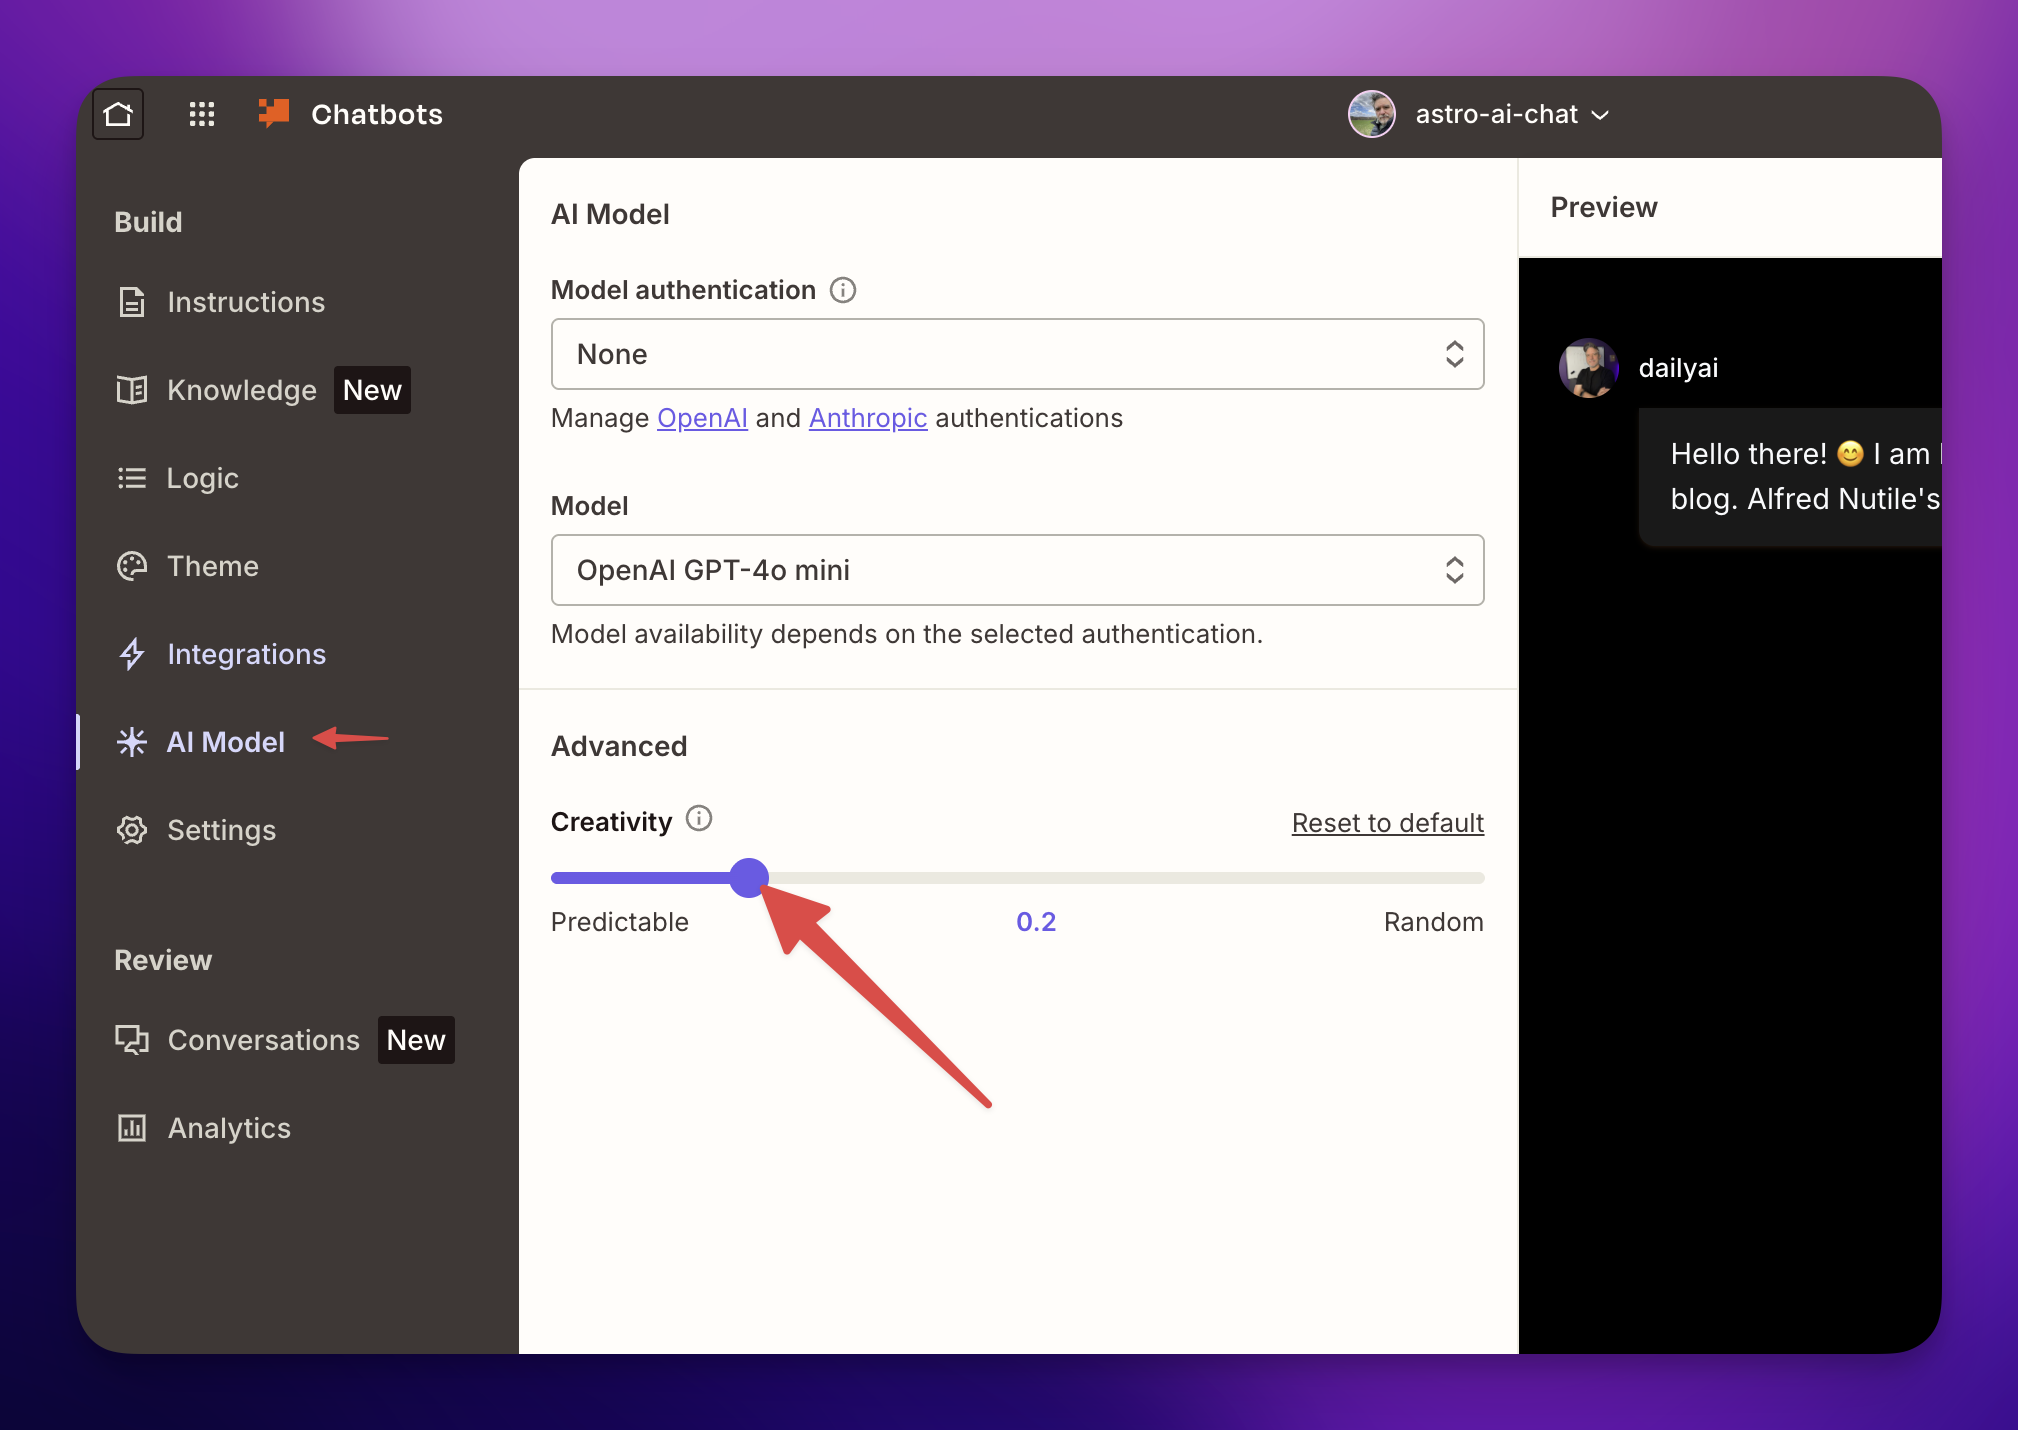This screenshot has width=2018, height=1430.
Task: Click the unfilled right side of the Creativity slider track
Action: pos(1126,878)
